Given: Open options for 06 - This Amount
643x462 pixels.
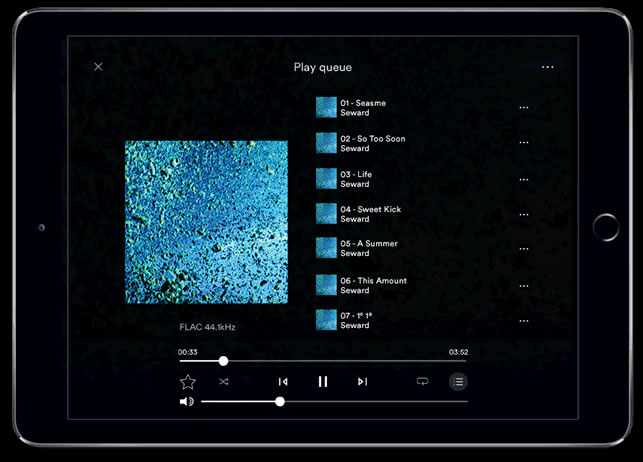Looking at the screenshot, I should (x=524, y=286).
